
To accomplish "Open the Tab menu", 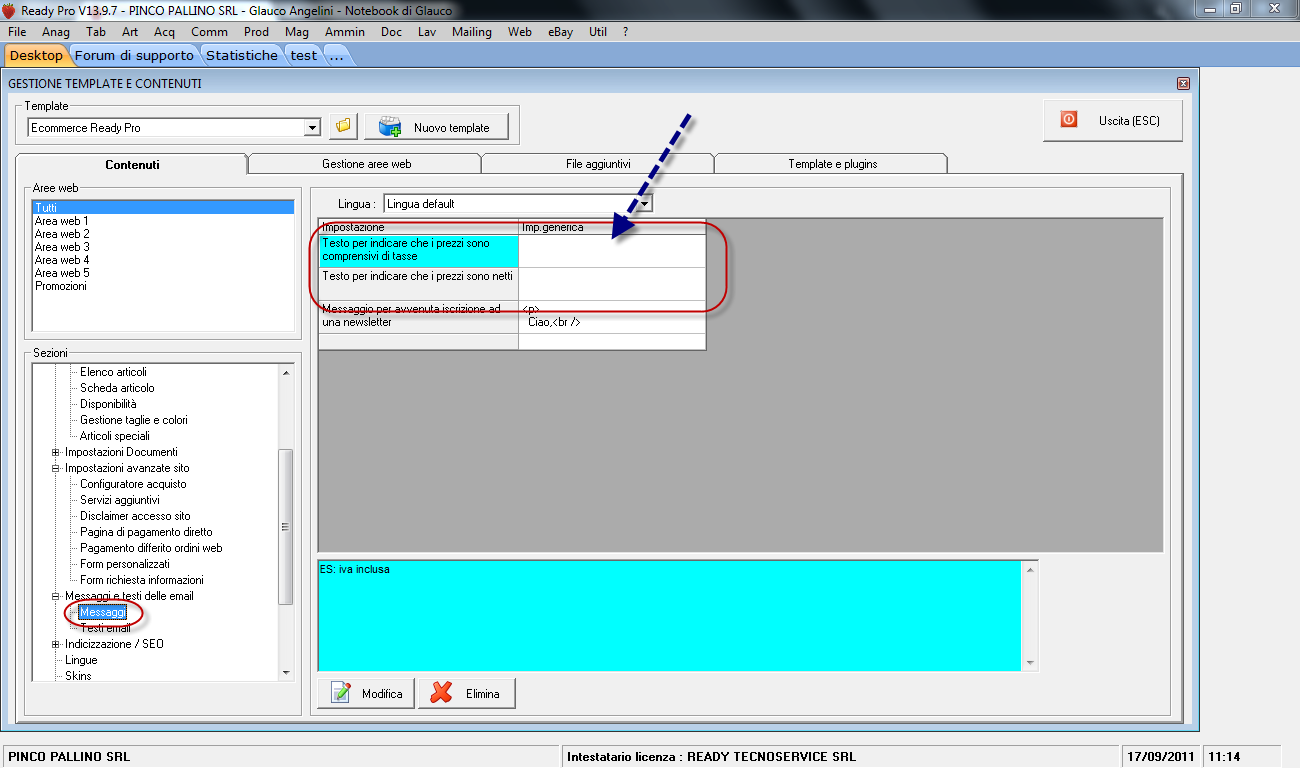I will pos(96,32).
